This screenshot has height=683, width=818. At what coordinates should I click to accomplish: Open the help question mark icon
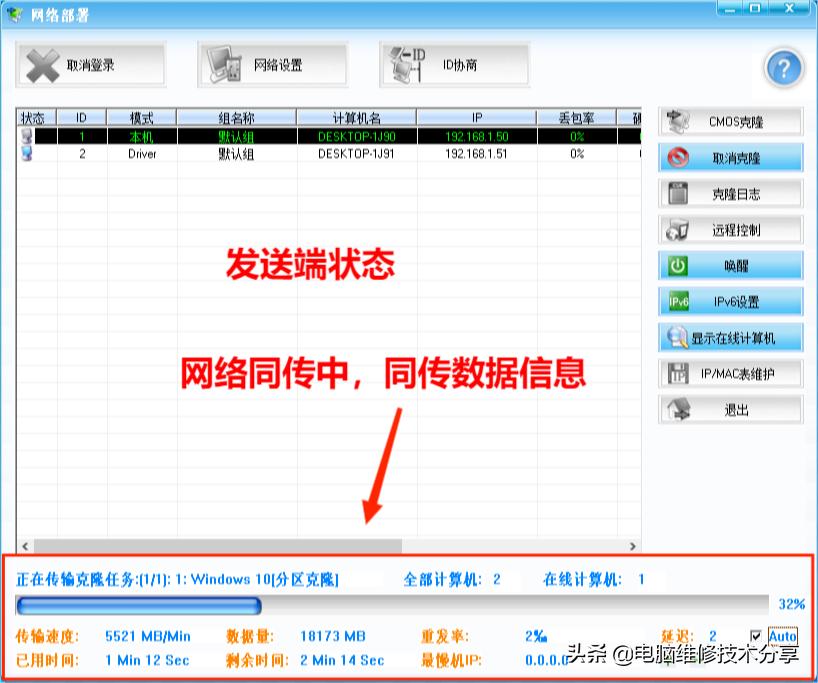tap(784, 68)
